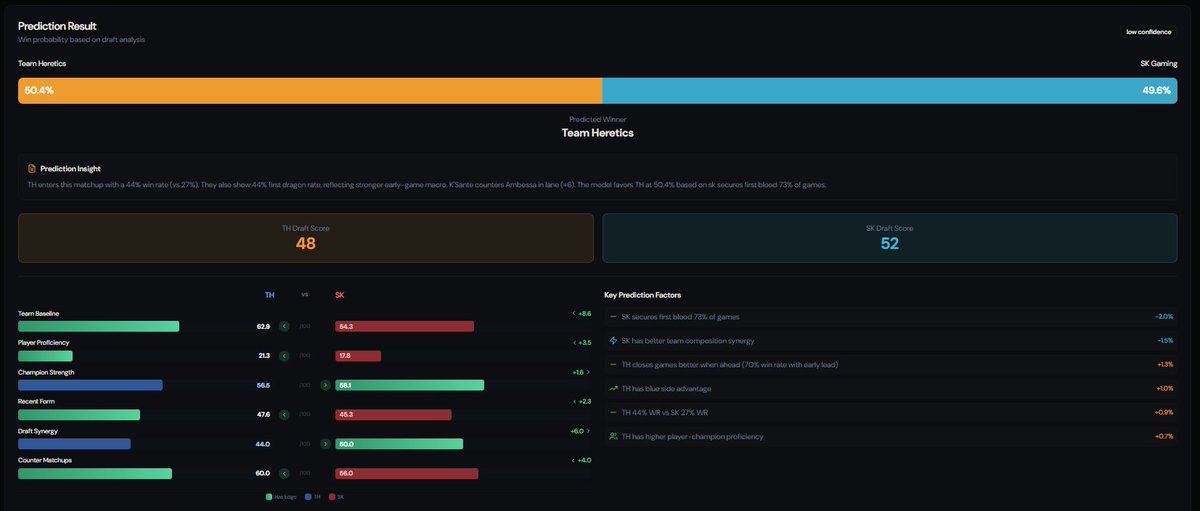
Task: Click the Recent Form left chevron circle
Action: coord(284,415)
